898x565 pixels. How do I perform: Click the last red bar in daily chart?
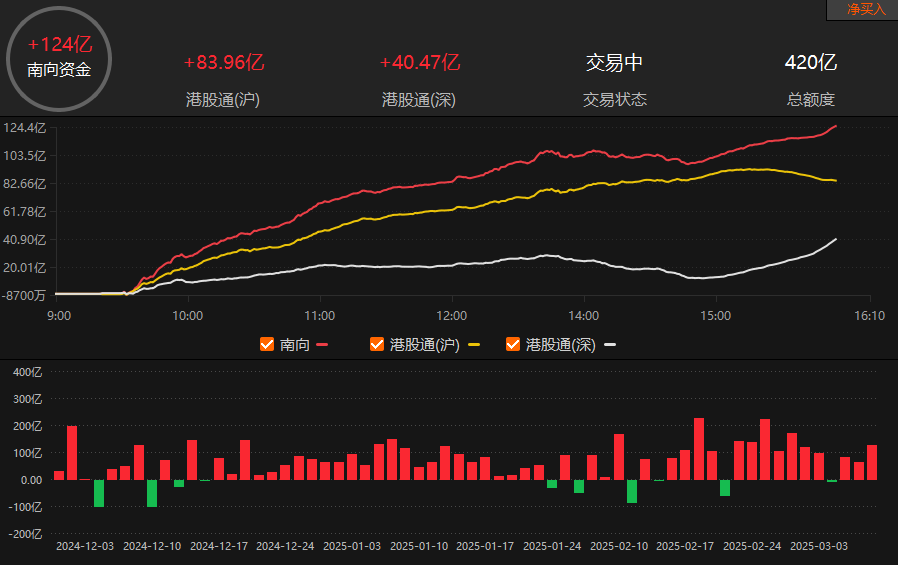click(872, 463)
